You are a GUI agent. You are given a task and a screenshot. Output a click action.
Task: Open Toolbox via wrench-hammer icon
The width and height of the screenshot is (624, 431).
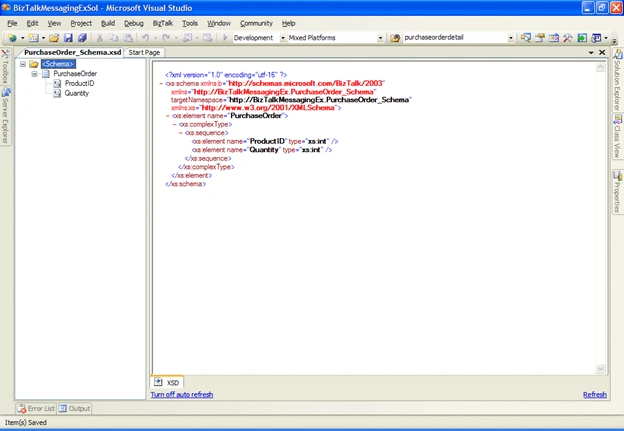(x=568, y=38)
